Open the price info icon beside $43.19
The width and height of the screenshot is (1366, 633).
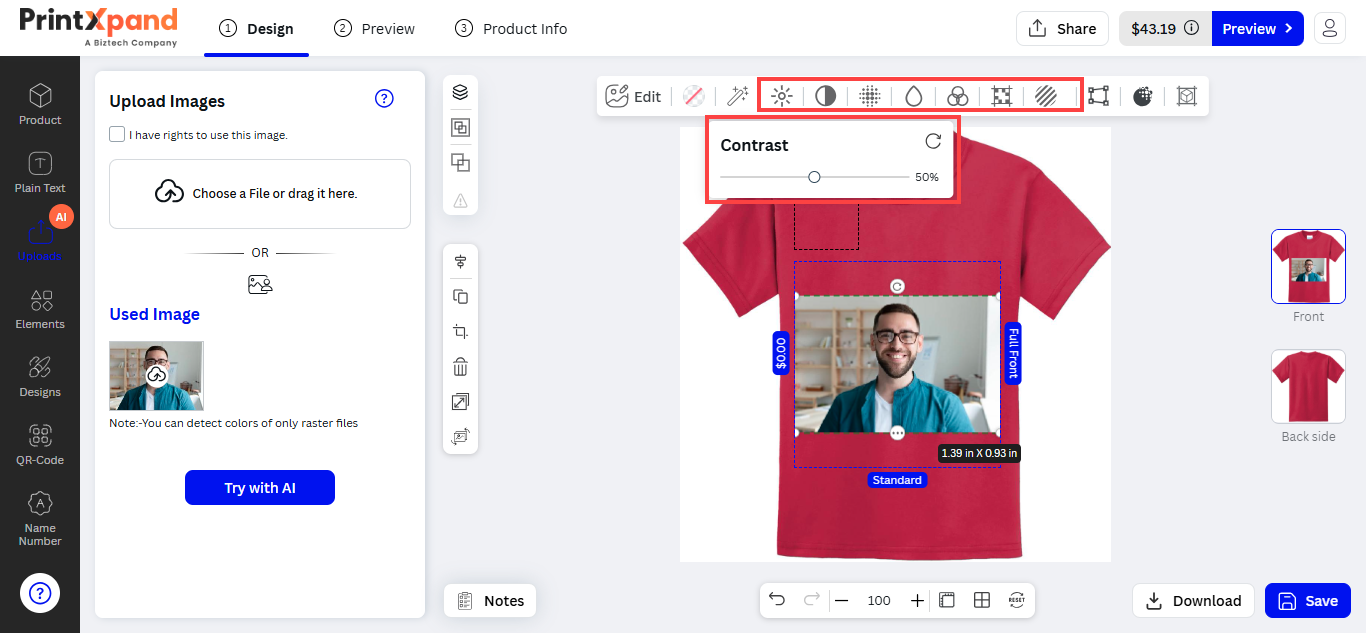tap(1191, 29)
